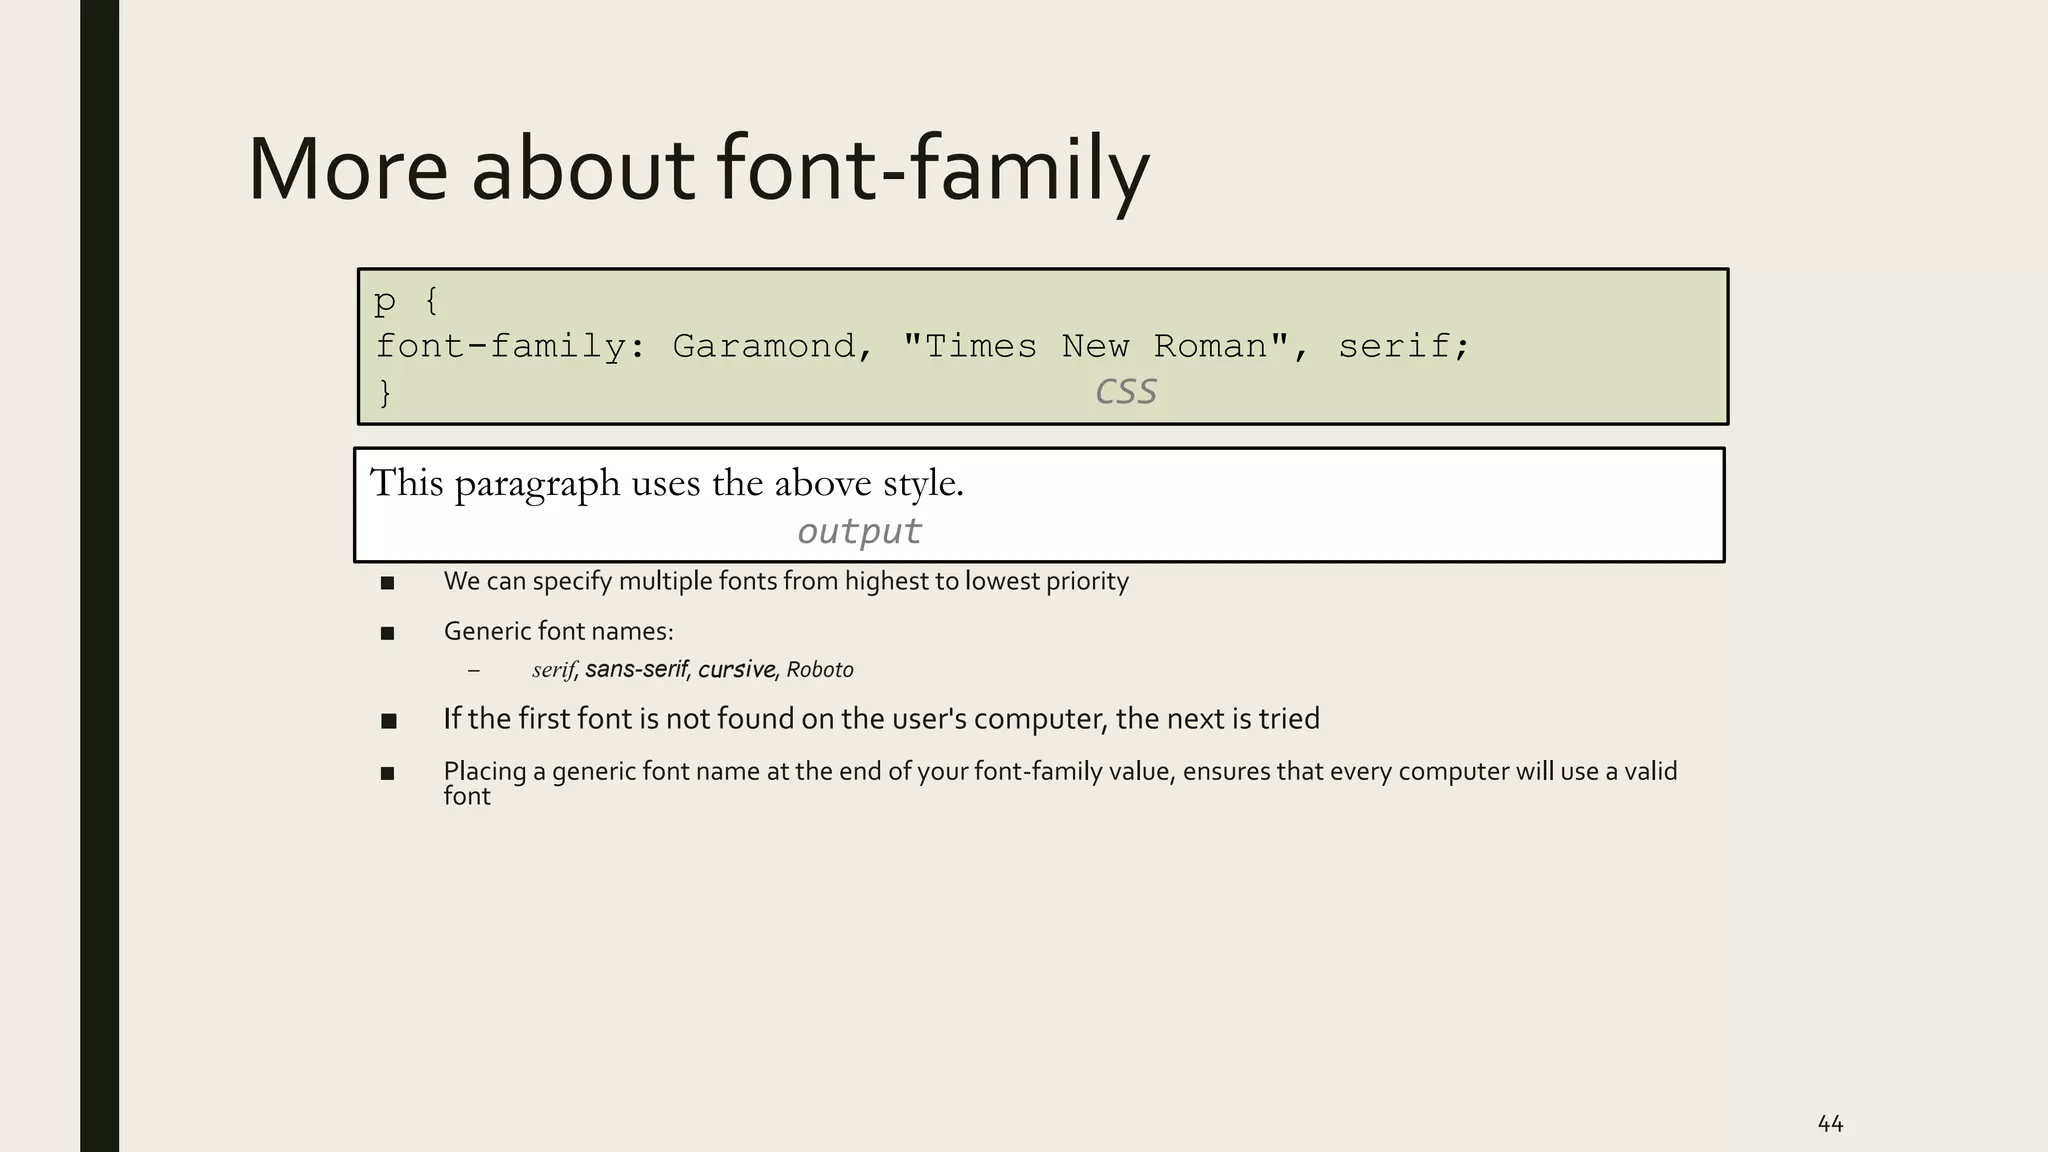
Task: Click the slide number 44
Action: pyautogui.click(x=1829, y=1124)
